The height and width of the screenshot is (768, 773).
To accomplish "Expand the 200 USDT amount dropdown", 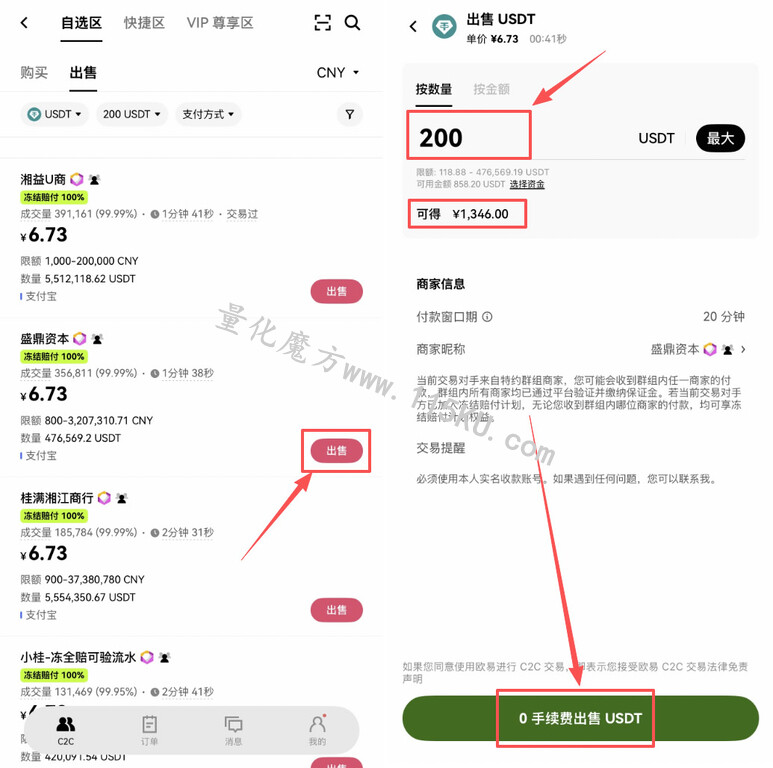I will click(132, 114).
